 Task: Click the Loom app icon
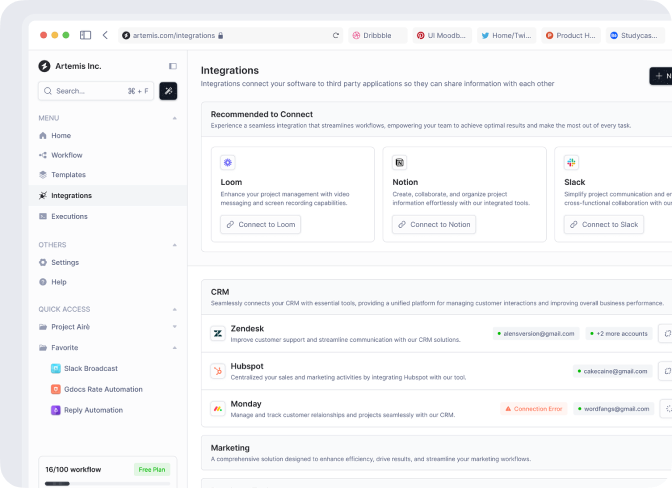228,162
